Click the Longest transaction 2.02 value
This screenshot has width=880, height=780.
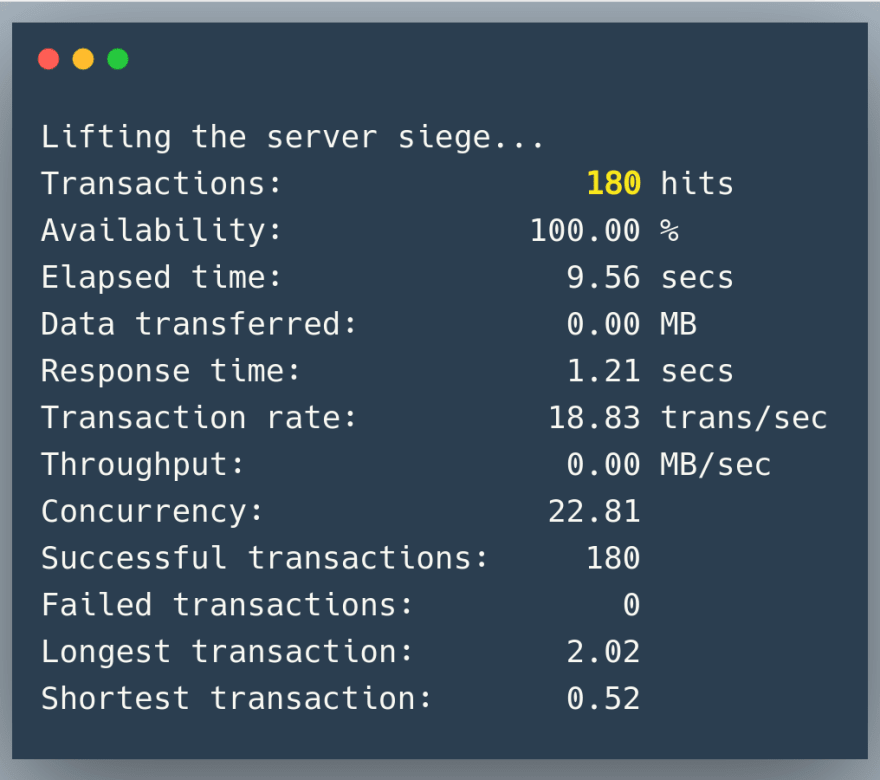[x=604, y=652]
